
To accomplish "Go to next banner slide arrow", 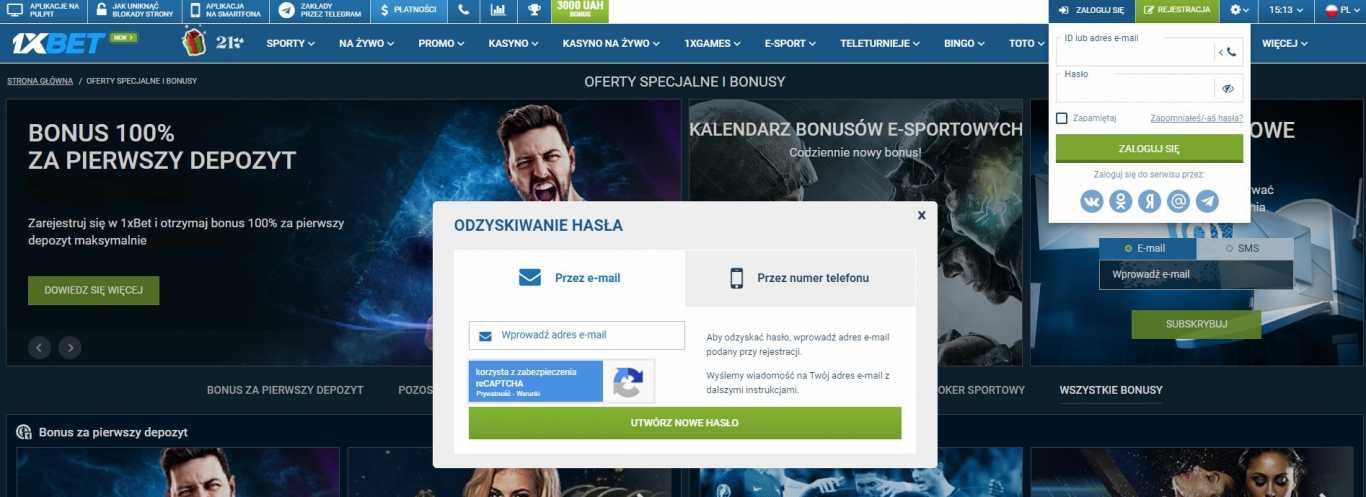I will pos(69,347).
